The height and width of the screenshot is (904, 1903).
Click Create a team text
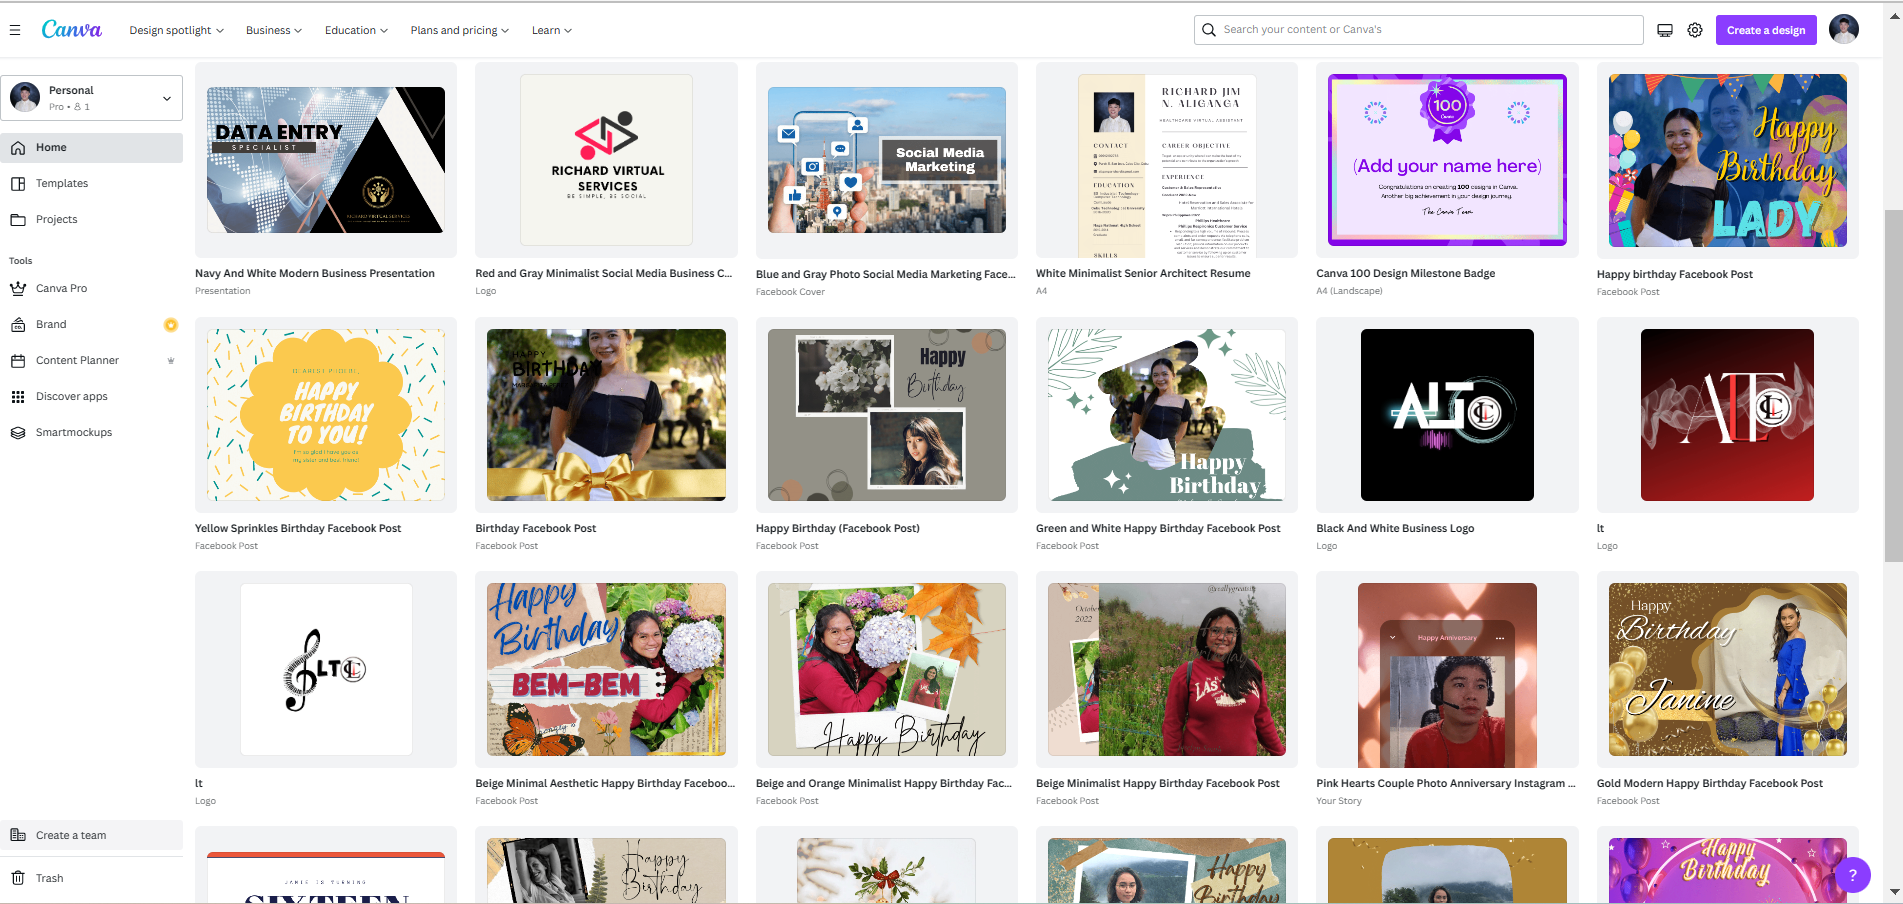[71, 836]
